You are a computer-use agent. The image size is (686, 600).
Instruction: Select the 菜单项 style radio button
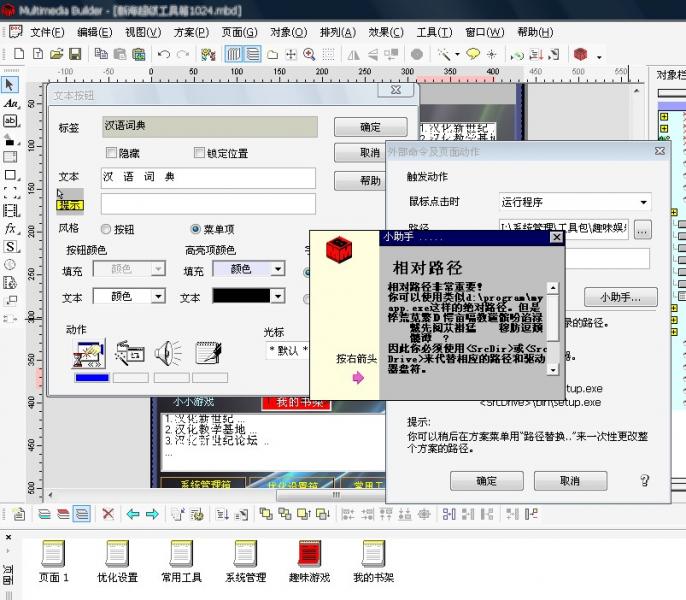click(195, 229)
